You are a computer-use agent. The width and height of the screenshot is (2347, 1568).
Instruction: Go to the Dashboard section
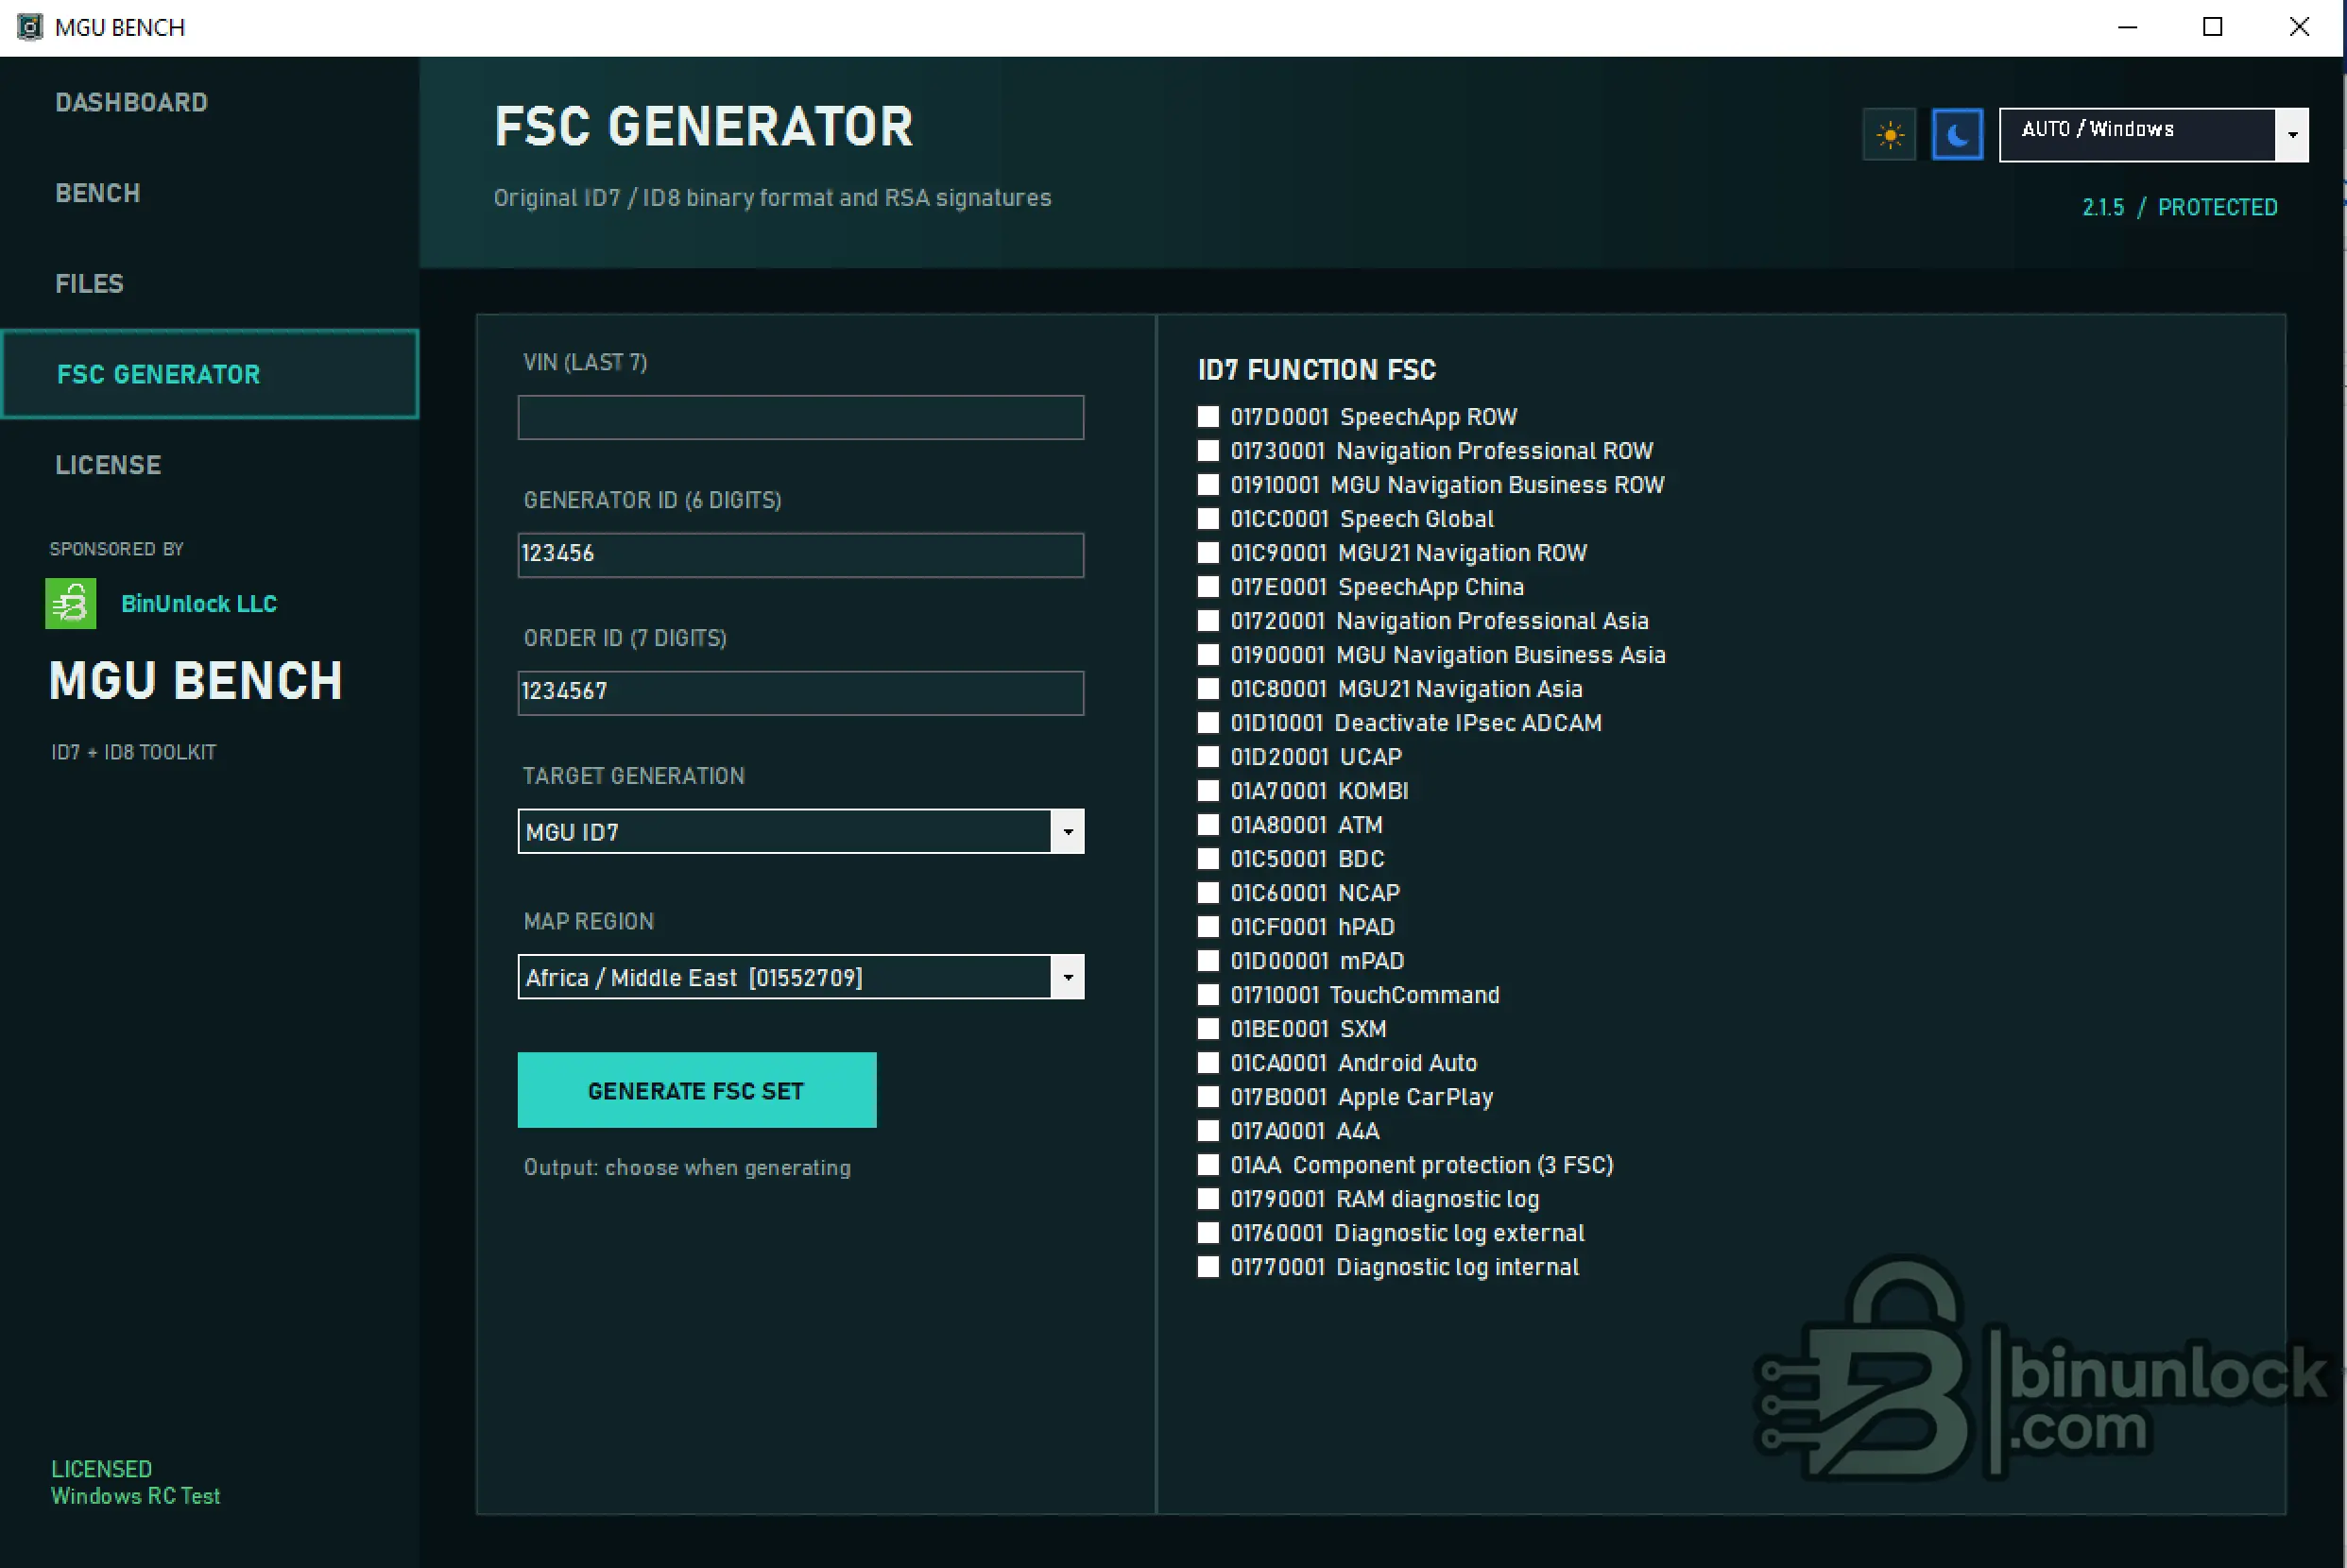(x=132, y=102)
